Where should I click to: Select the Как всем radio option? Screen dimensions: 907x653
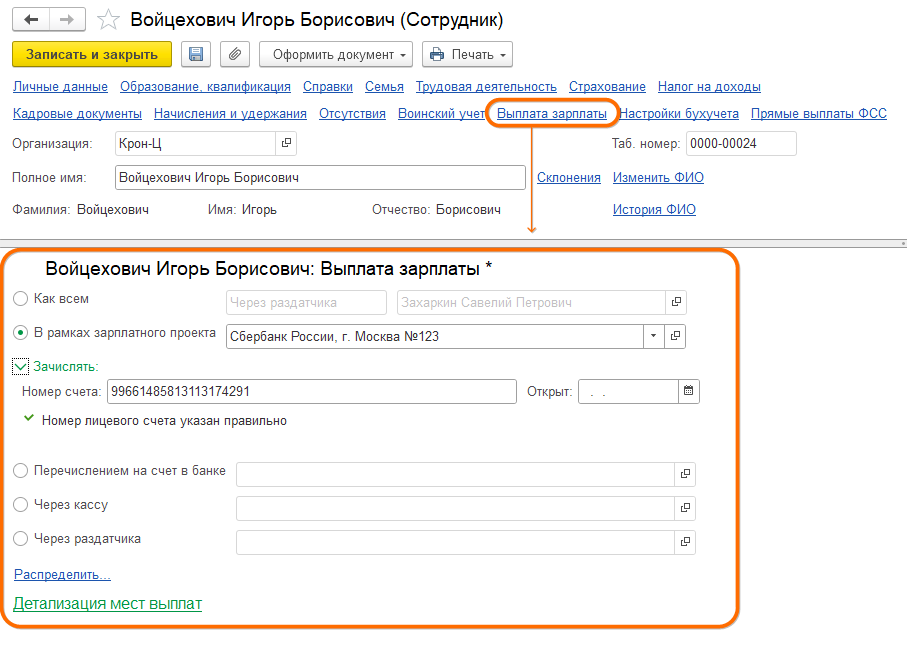tap(21, 299)
